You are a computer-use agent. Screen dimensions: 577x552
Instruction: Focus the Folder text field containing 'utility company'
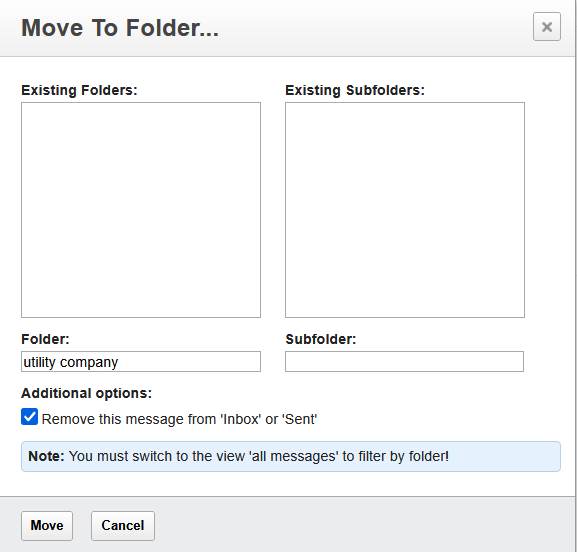pyautogui.click(x=141, y=361)
